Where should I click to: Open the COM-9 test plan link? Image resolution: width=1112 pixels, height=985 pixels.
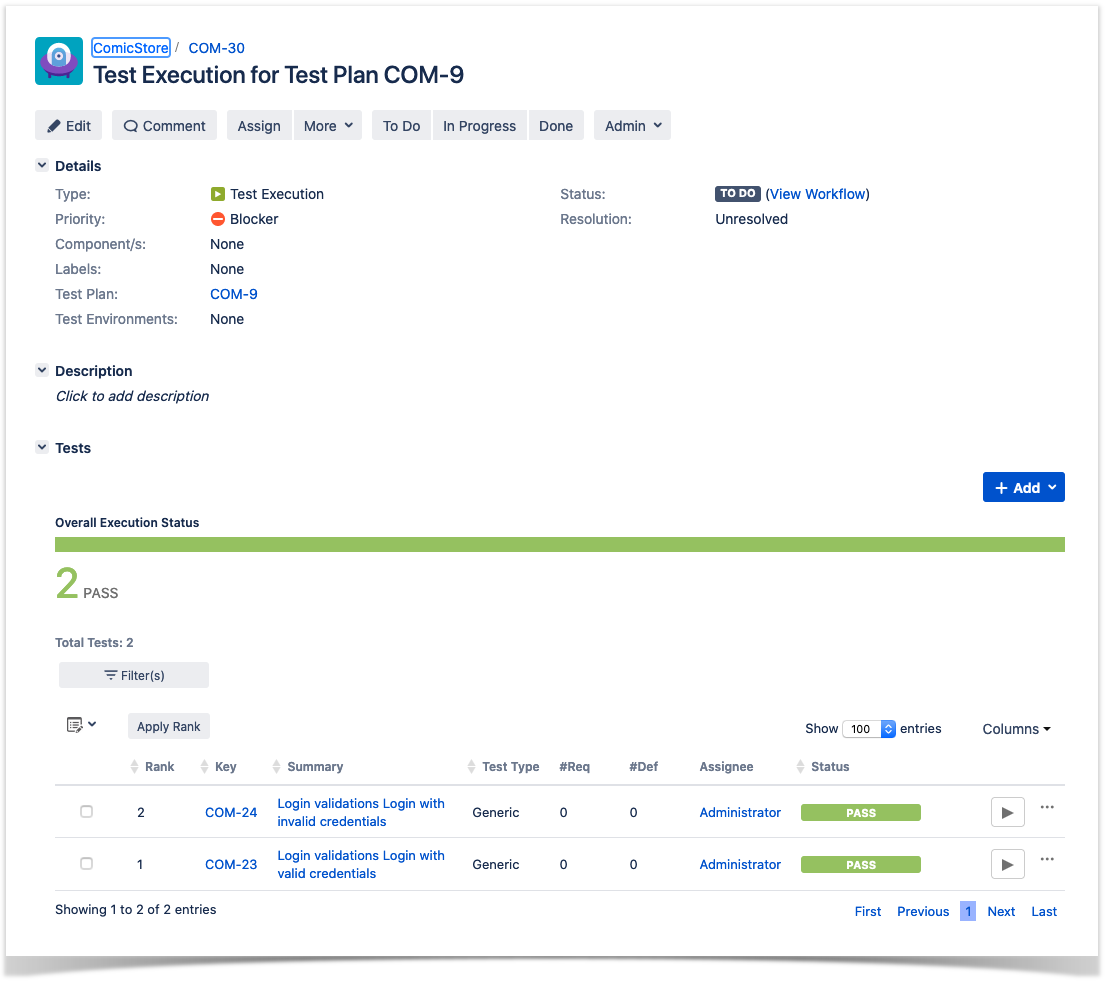pos(233,294)
